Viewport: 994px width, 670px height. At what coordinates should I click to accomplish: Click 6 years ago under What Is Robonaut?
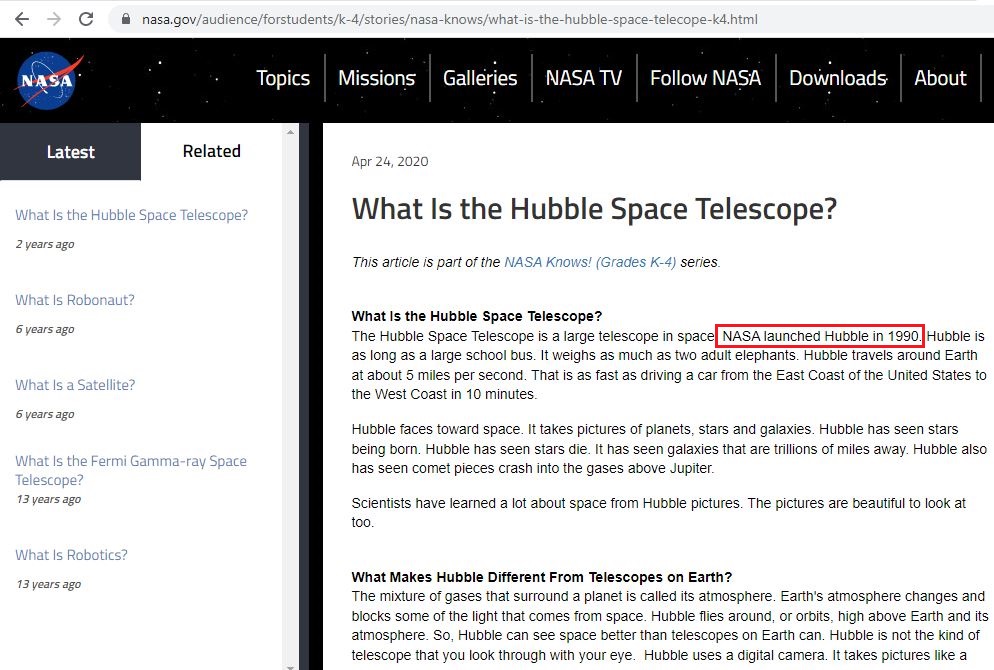tap(44, 329)
